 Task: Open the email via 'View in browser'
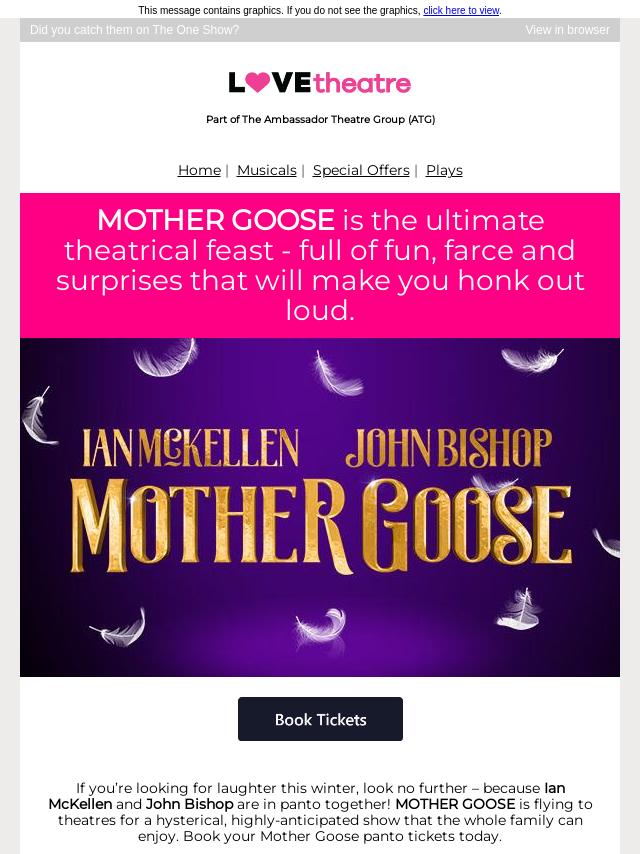tap(568, 30)
